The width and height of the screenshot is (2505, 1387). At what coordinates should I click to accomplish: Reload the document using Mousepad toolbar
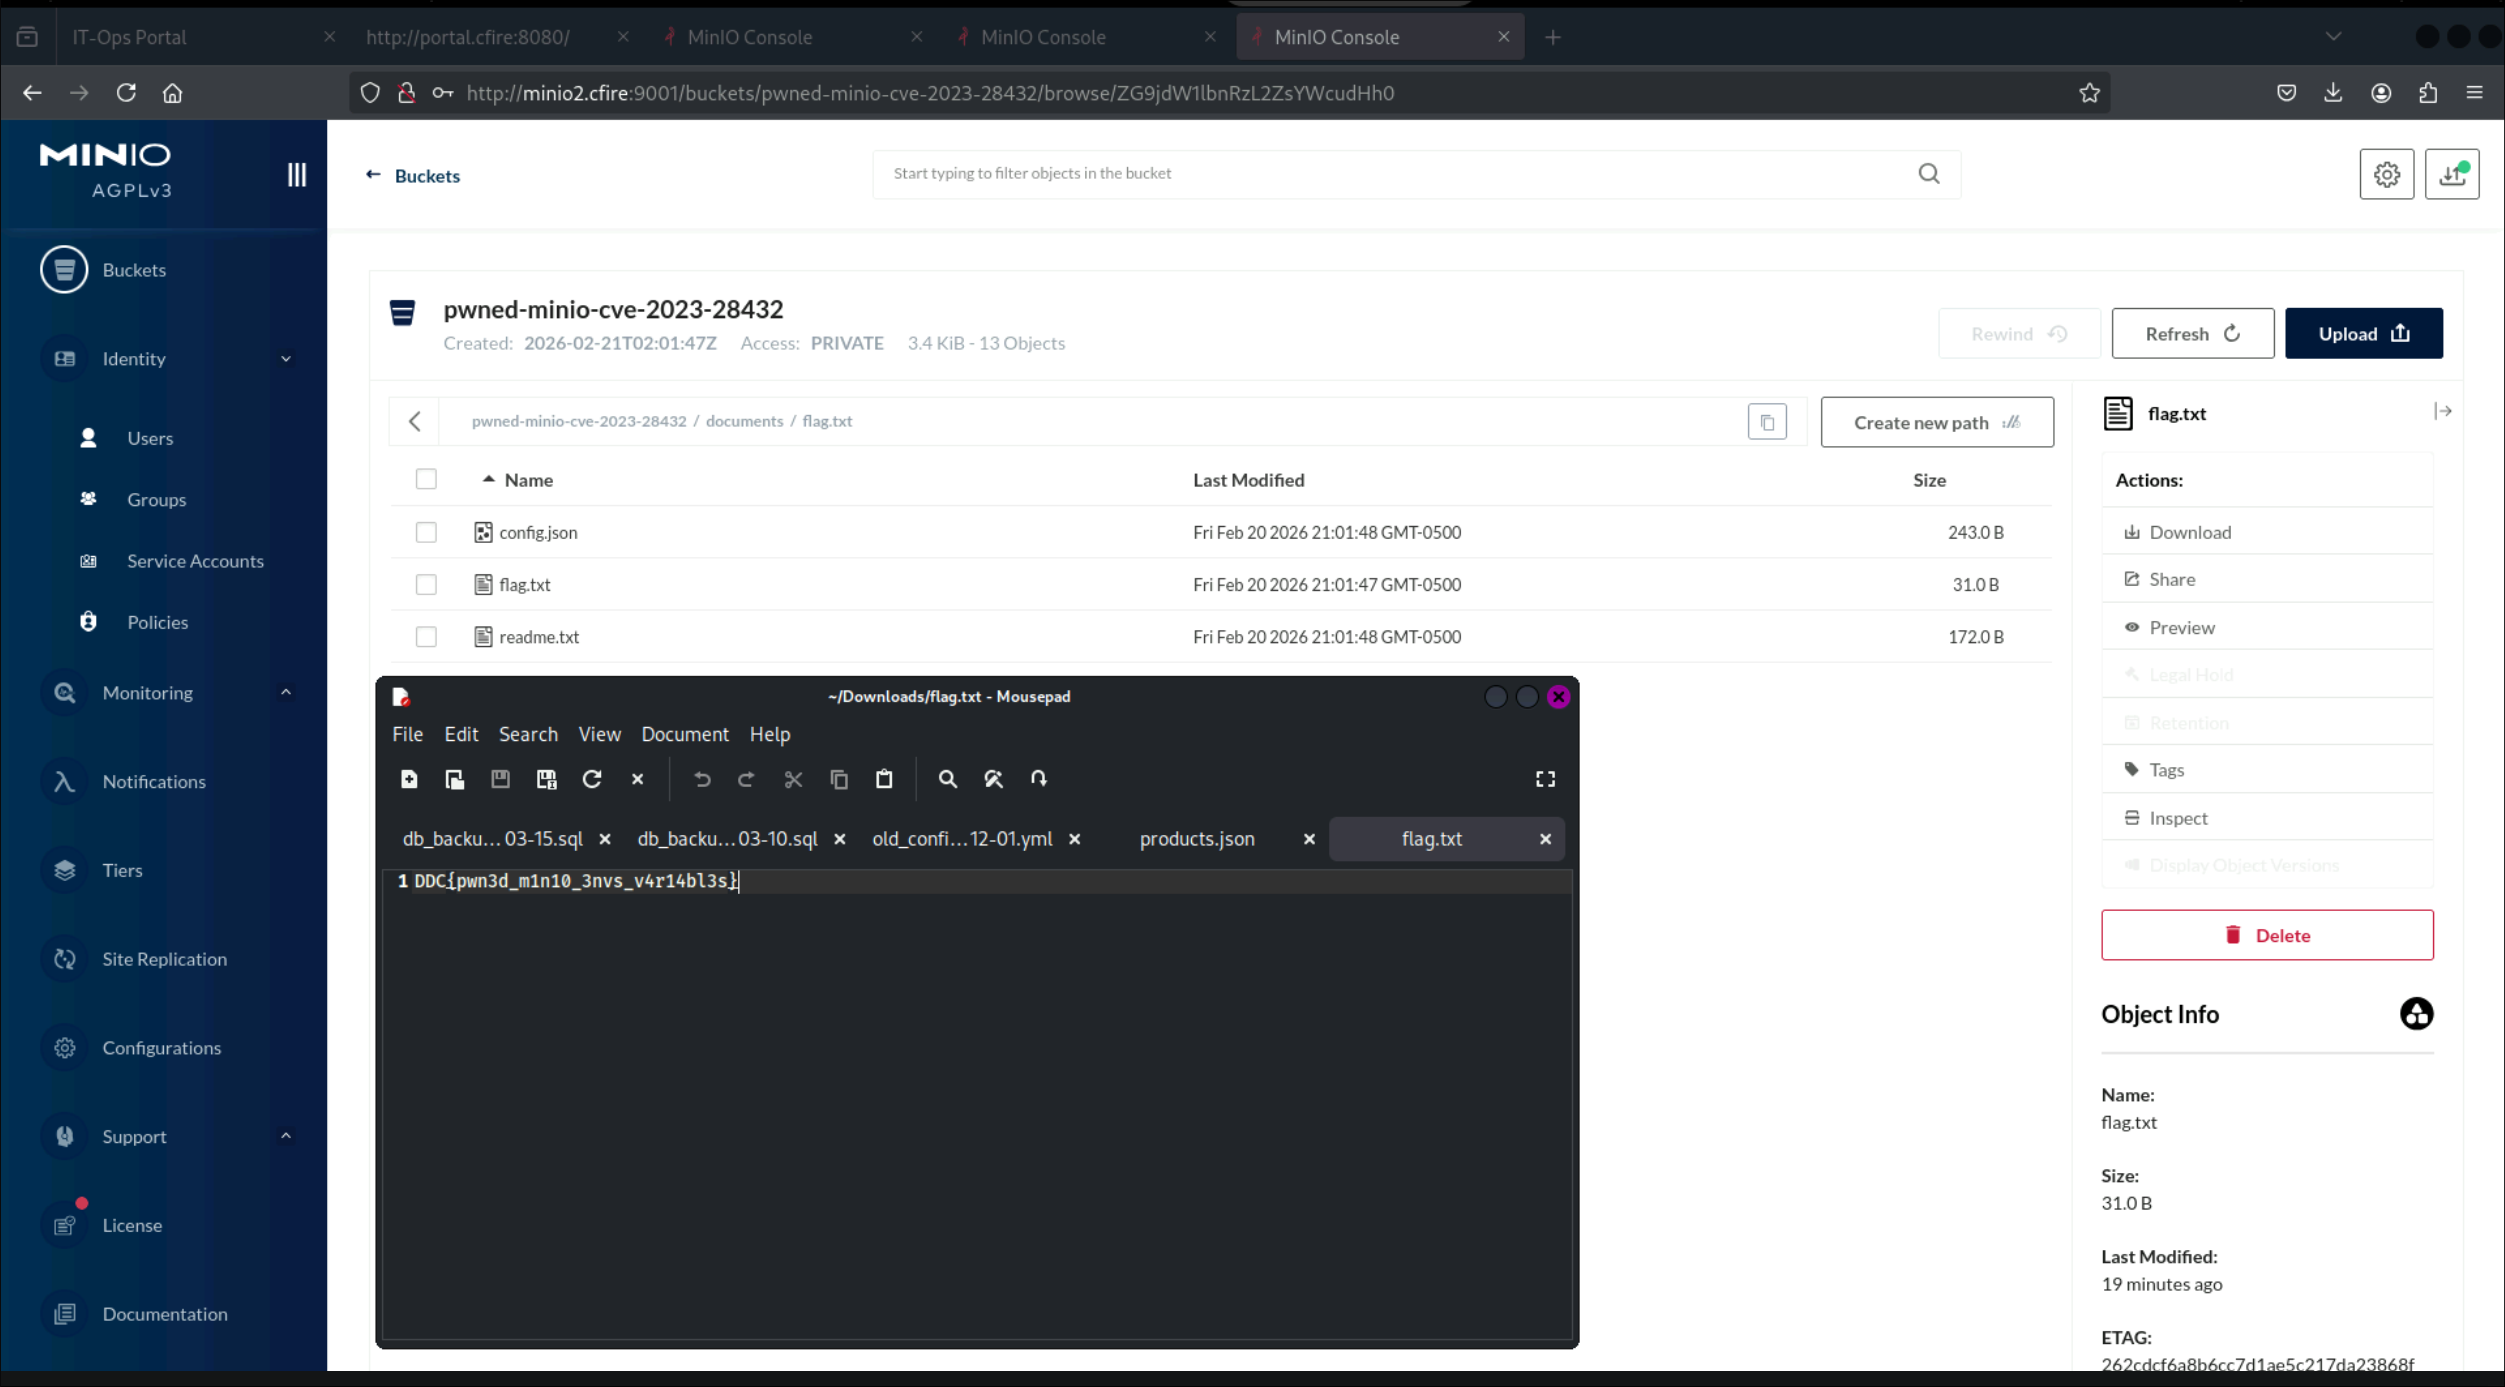[x=592, y=779]
